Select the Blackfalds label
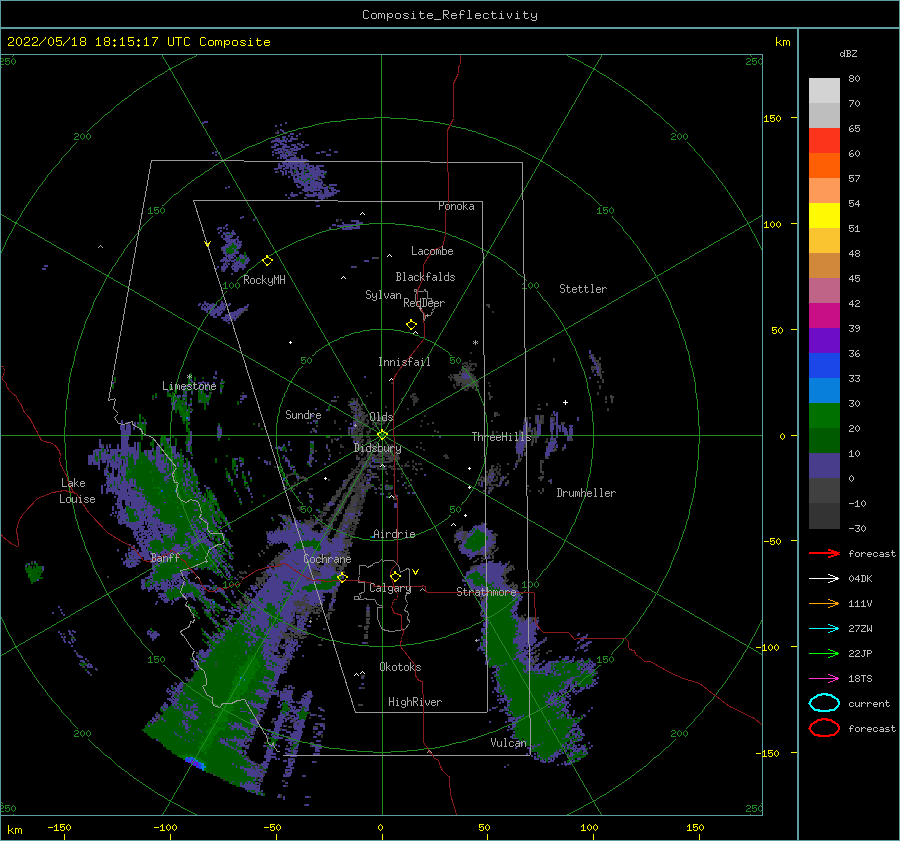 click(425, 277)
